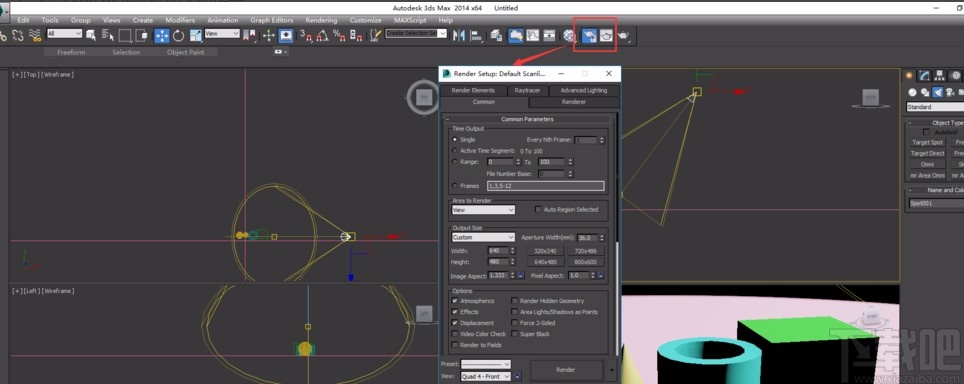Open the View Quad 4 - Front dropdown
The height and width of the screenshot is (384, 964).
point(486,376)
